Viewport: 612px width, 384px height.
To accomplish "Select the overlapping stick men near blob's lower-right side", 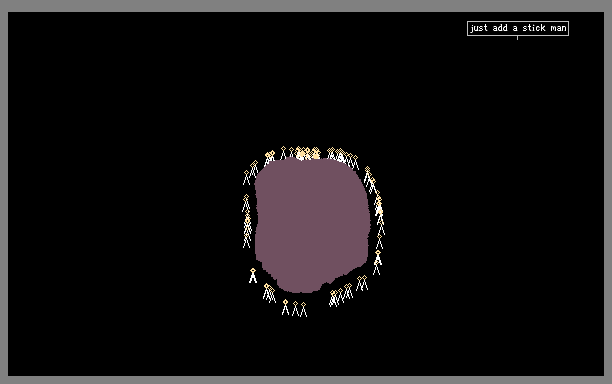I will click(x=377, y=263).
